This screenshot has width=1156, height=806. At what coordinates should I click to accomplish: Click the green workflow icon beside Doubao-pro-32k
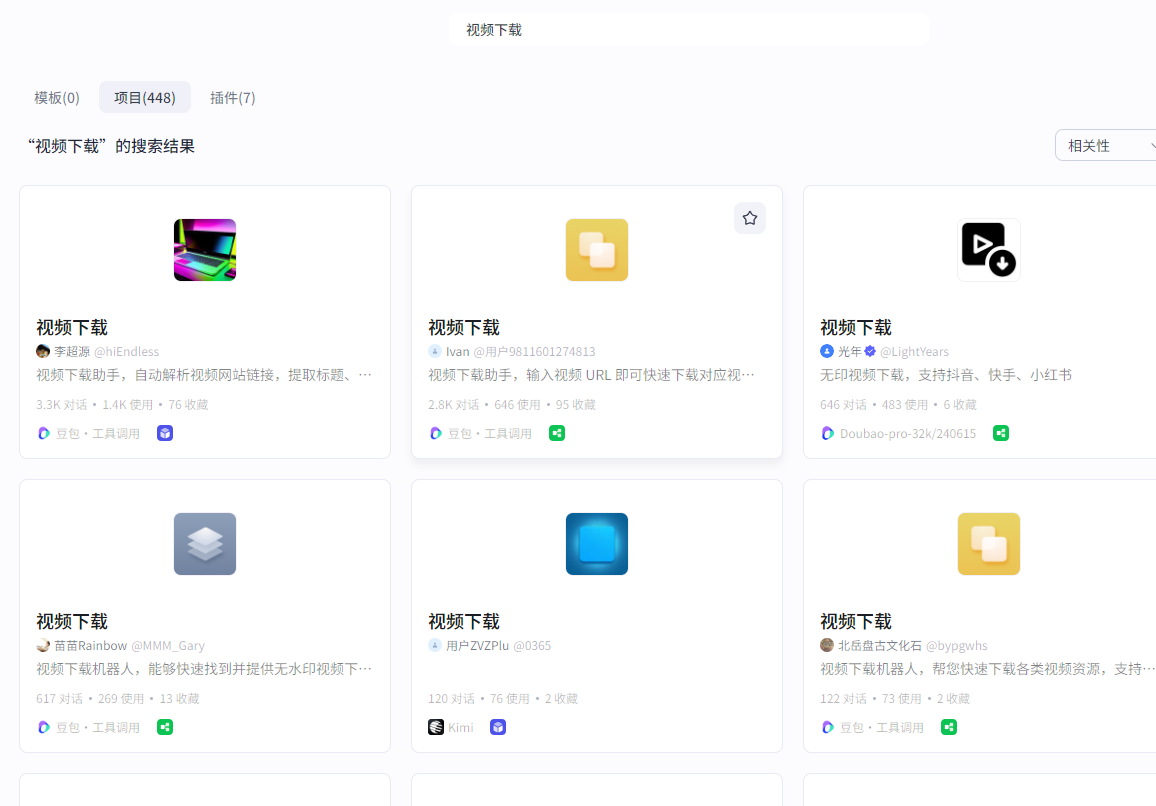click(x=1001, y=433)
